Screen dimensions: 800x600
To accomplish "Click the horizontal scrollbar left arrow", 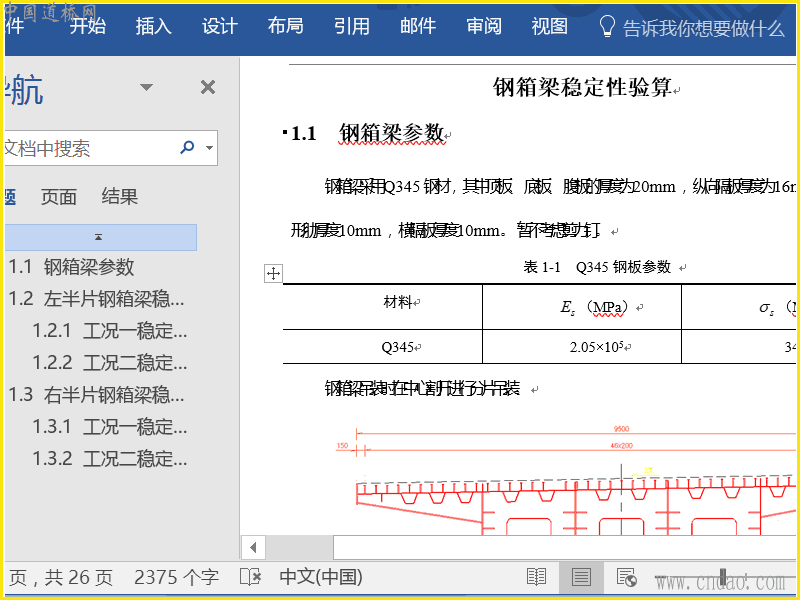I will coord(253,548).
